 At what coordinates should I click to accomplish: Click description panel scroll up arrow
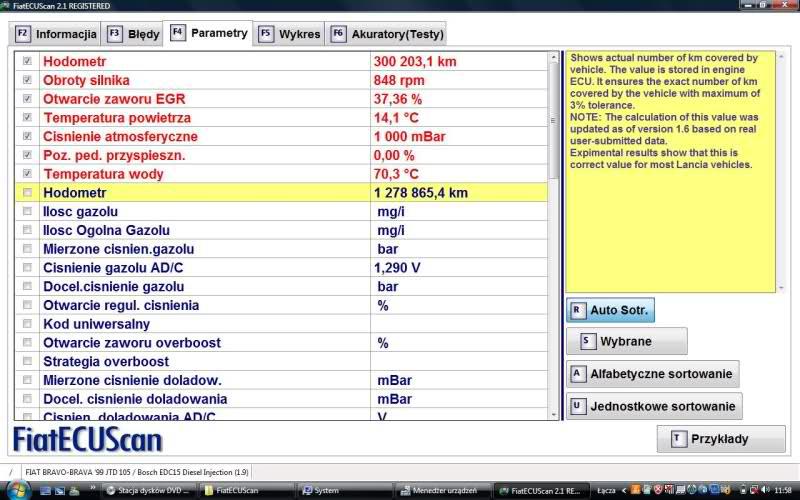click(x=781, y=57)
